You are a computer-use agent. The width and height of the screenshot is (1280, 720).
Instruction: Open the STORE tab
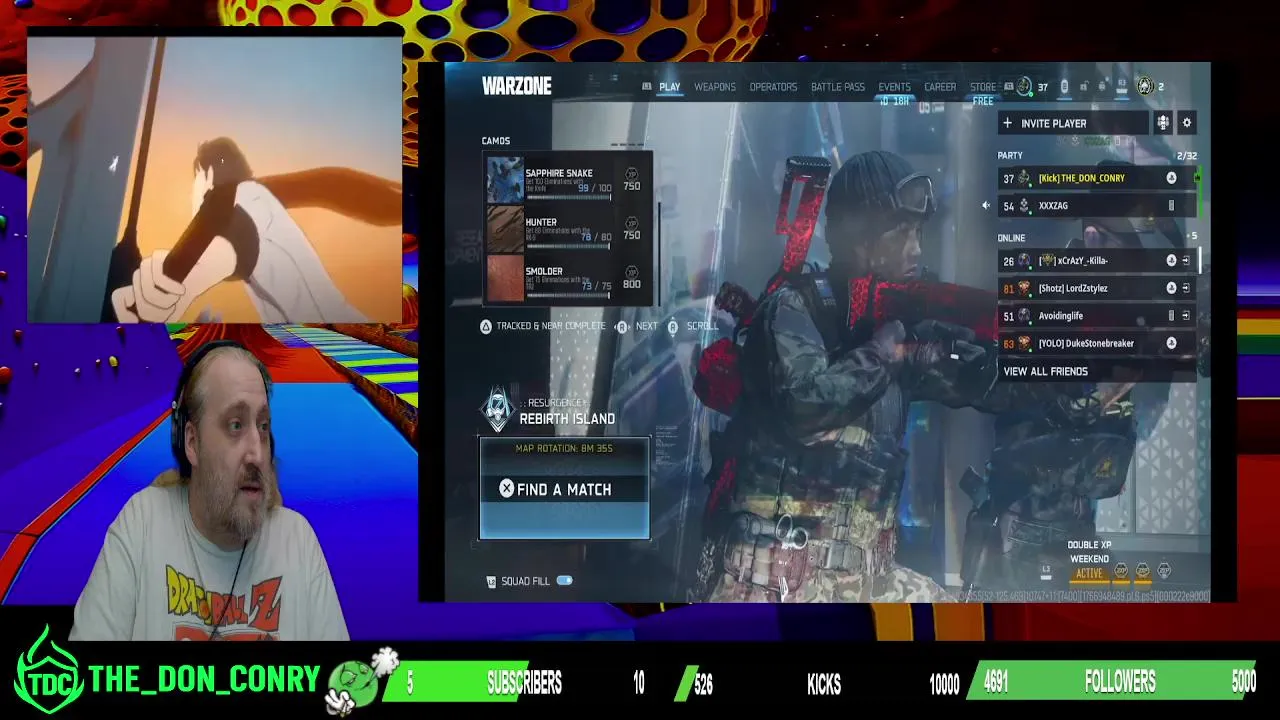tap(983, 87)
